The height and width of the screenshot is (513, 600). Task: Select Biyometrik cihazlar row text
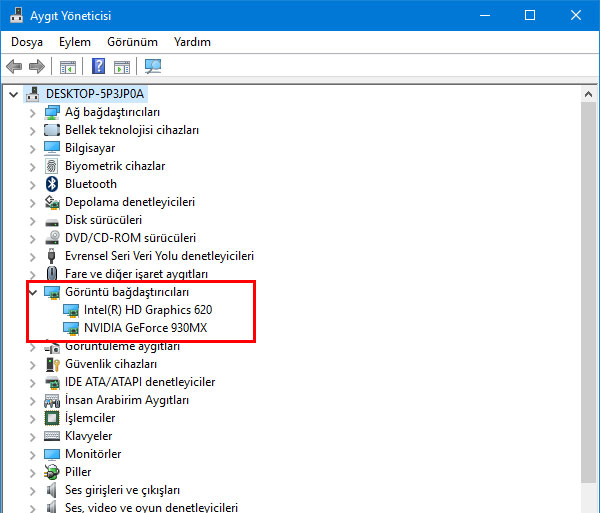(x=115, y=166)
